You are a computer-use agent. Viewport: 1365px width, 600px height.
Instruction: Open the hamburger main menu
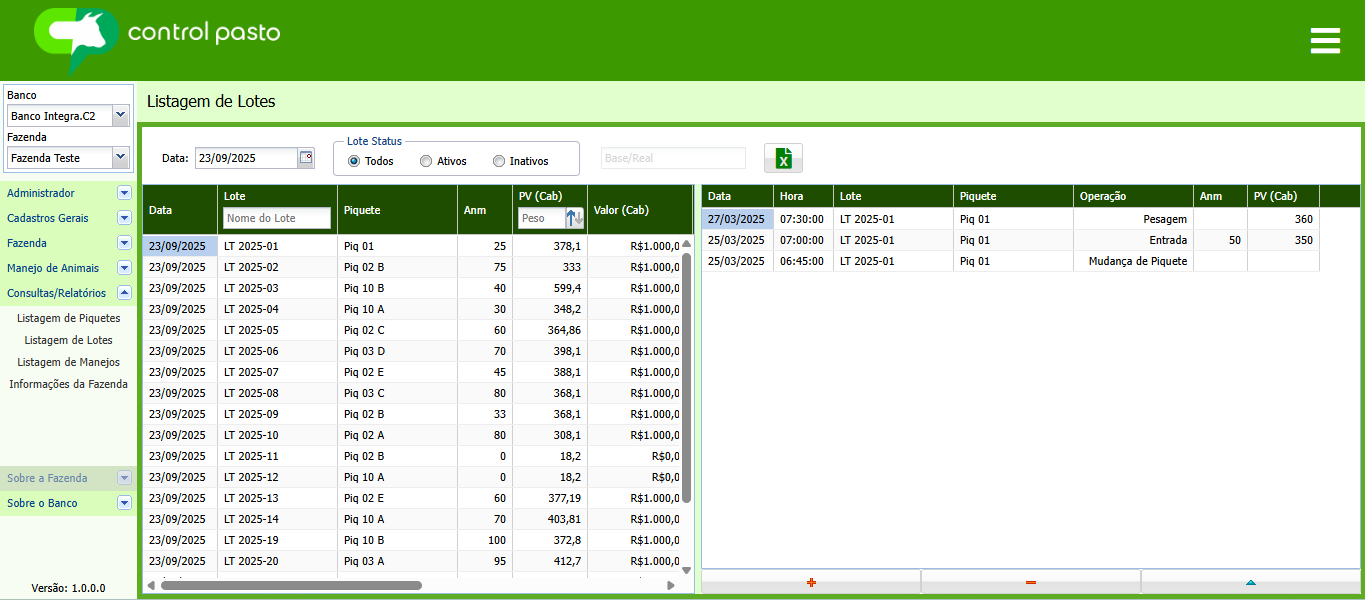tap(1325, 41)
